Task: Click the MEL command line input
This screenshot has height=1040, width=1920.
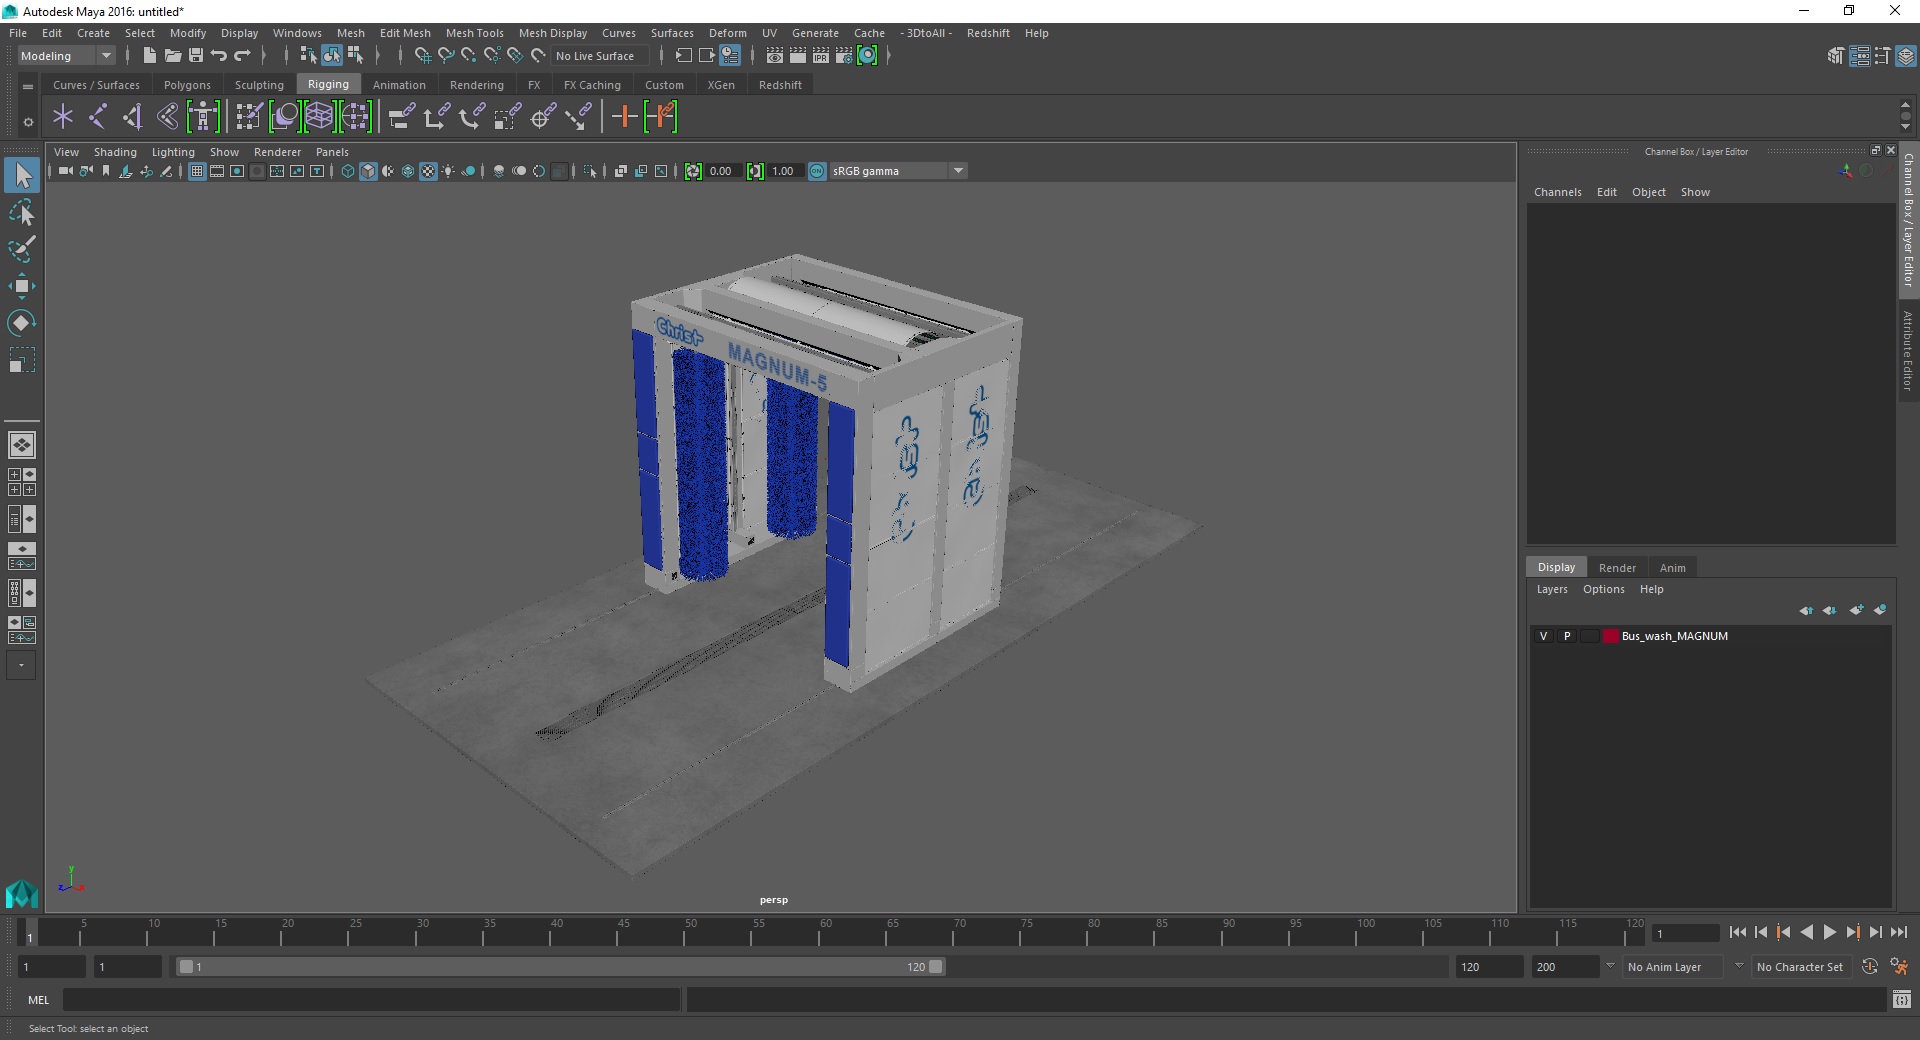Action: (x=372, y=999)
